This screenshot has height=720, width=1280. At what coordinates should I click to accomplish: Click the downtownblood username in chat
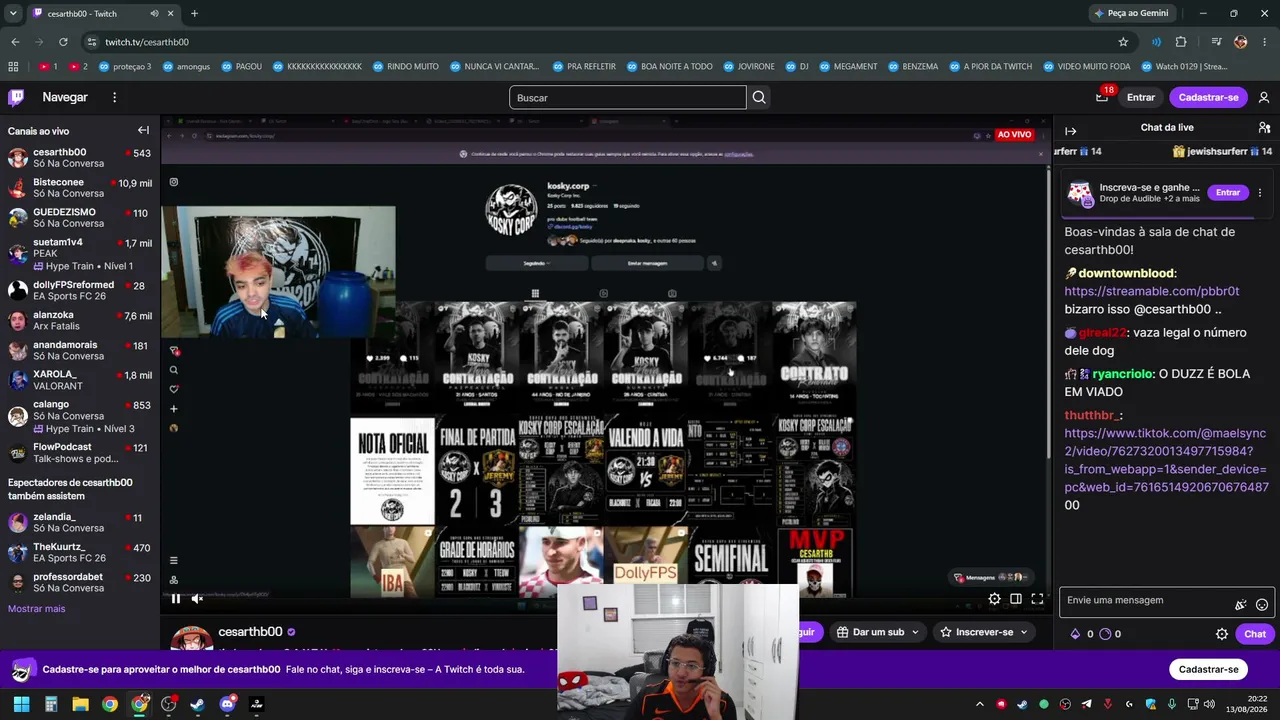click(1126, 273)
